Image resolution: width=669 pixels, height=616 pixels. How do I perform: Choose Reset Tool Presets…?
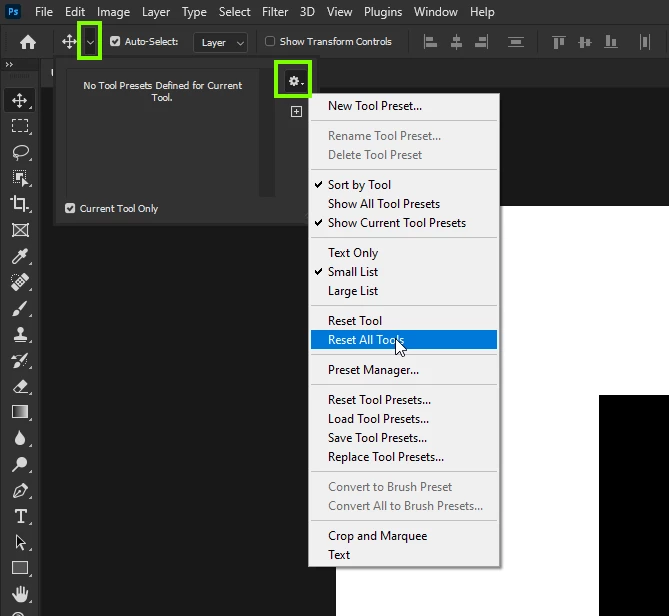coord(404,400)
